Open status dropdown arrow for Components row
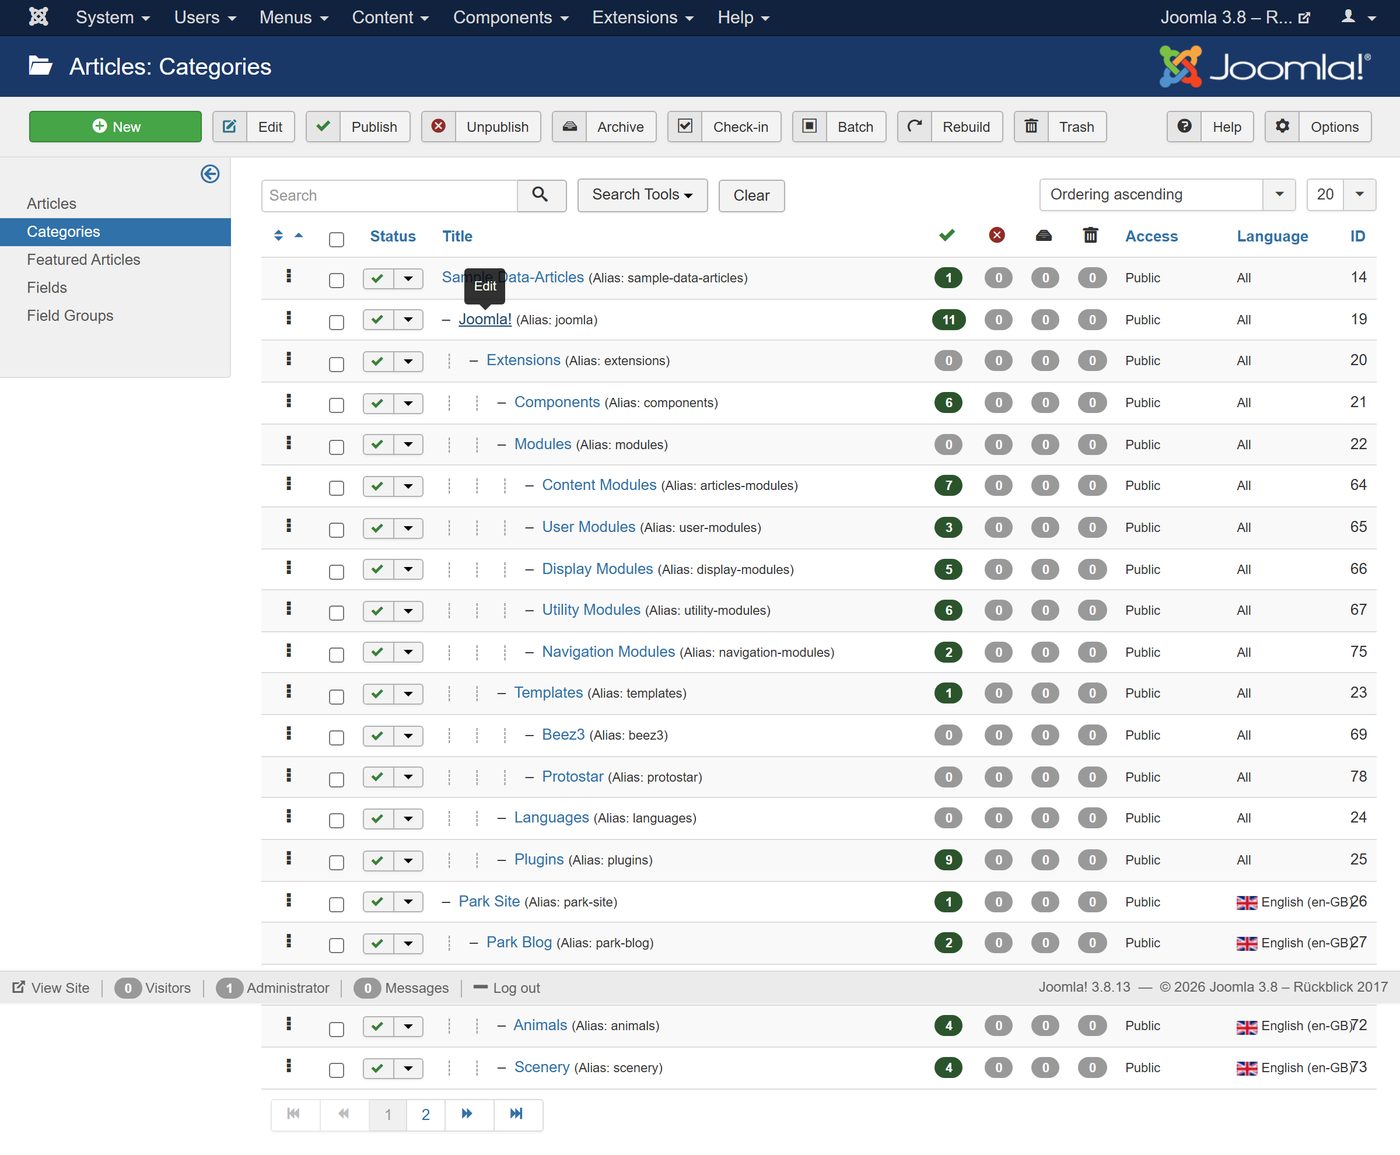 pos(408,404)
